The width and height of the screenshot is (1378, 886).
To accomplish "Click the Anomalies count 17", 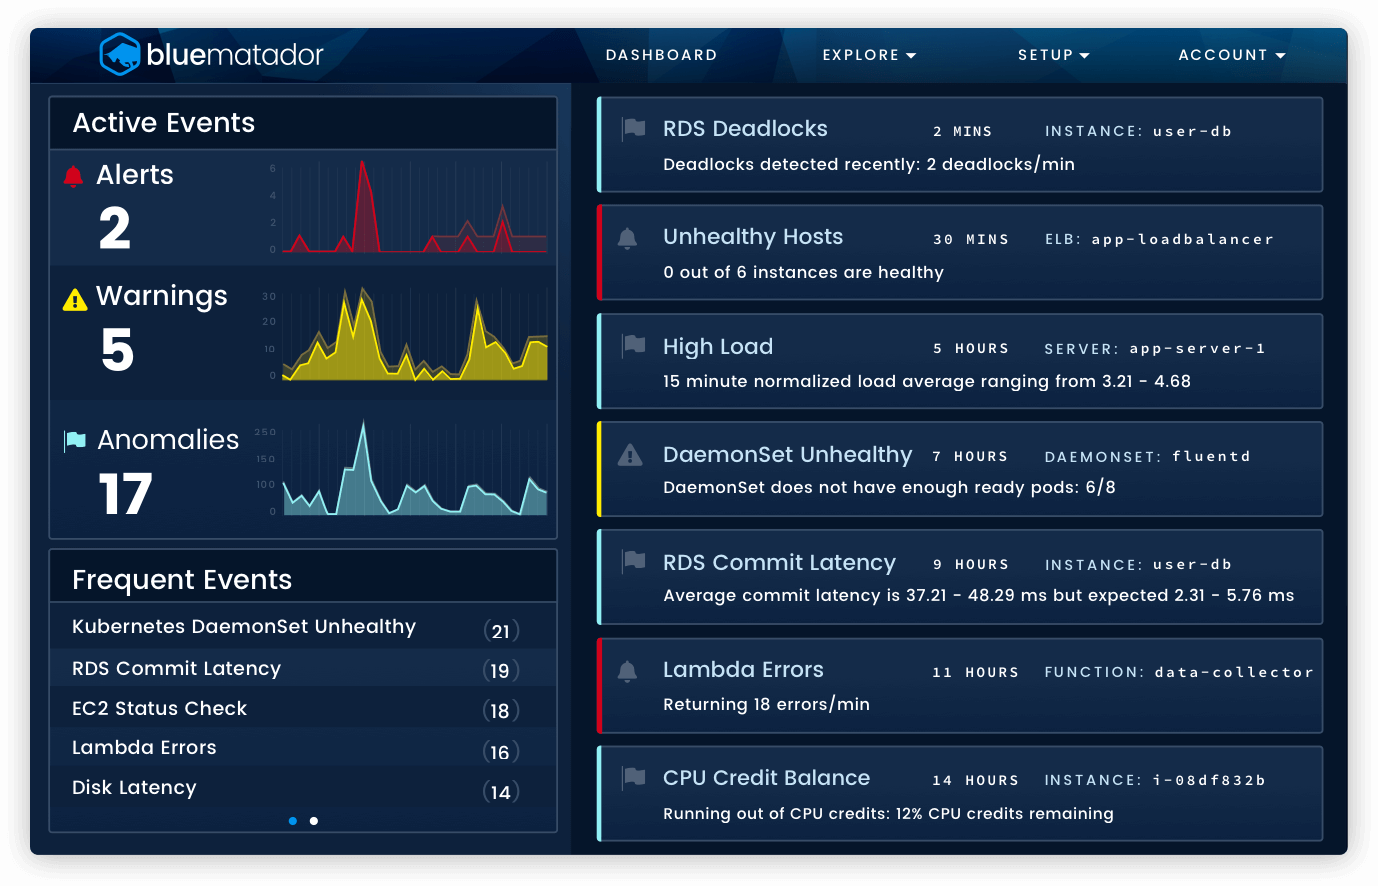I will (x=126, y=494).
